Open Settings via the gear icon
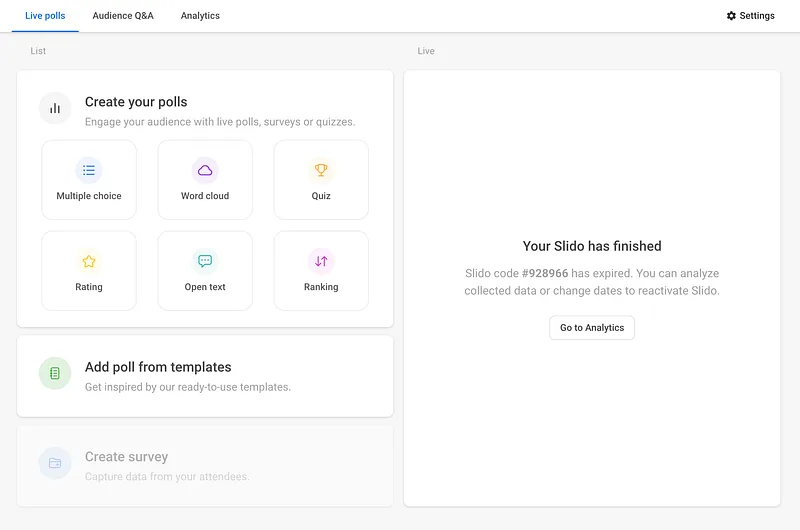The width and height of the screenshot is (800, 530). [x=731, y=16]
